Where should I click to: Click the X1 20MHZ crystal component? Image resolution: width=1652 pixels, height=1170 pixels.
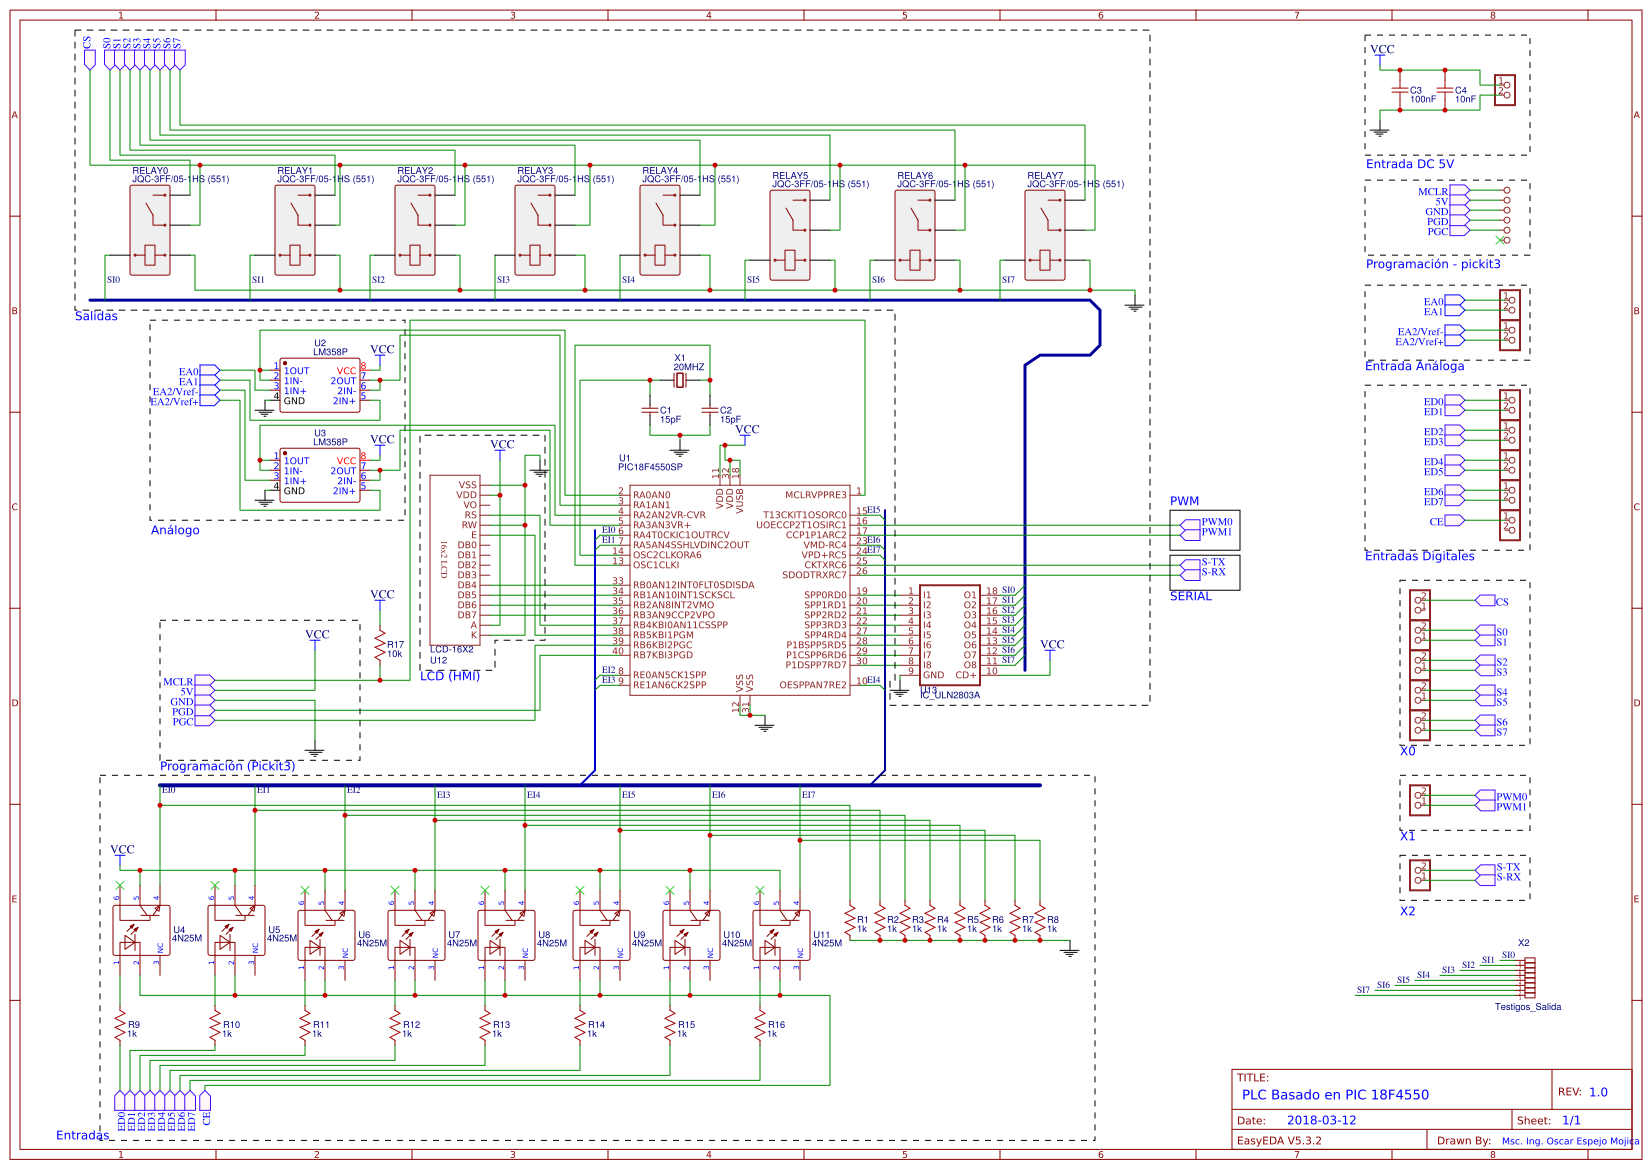click(x=680, y=381)
